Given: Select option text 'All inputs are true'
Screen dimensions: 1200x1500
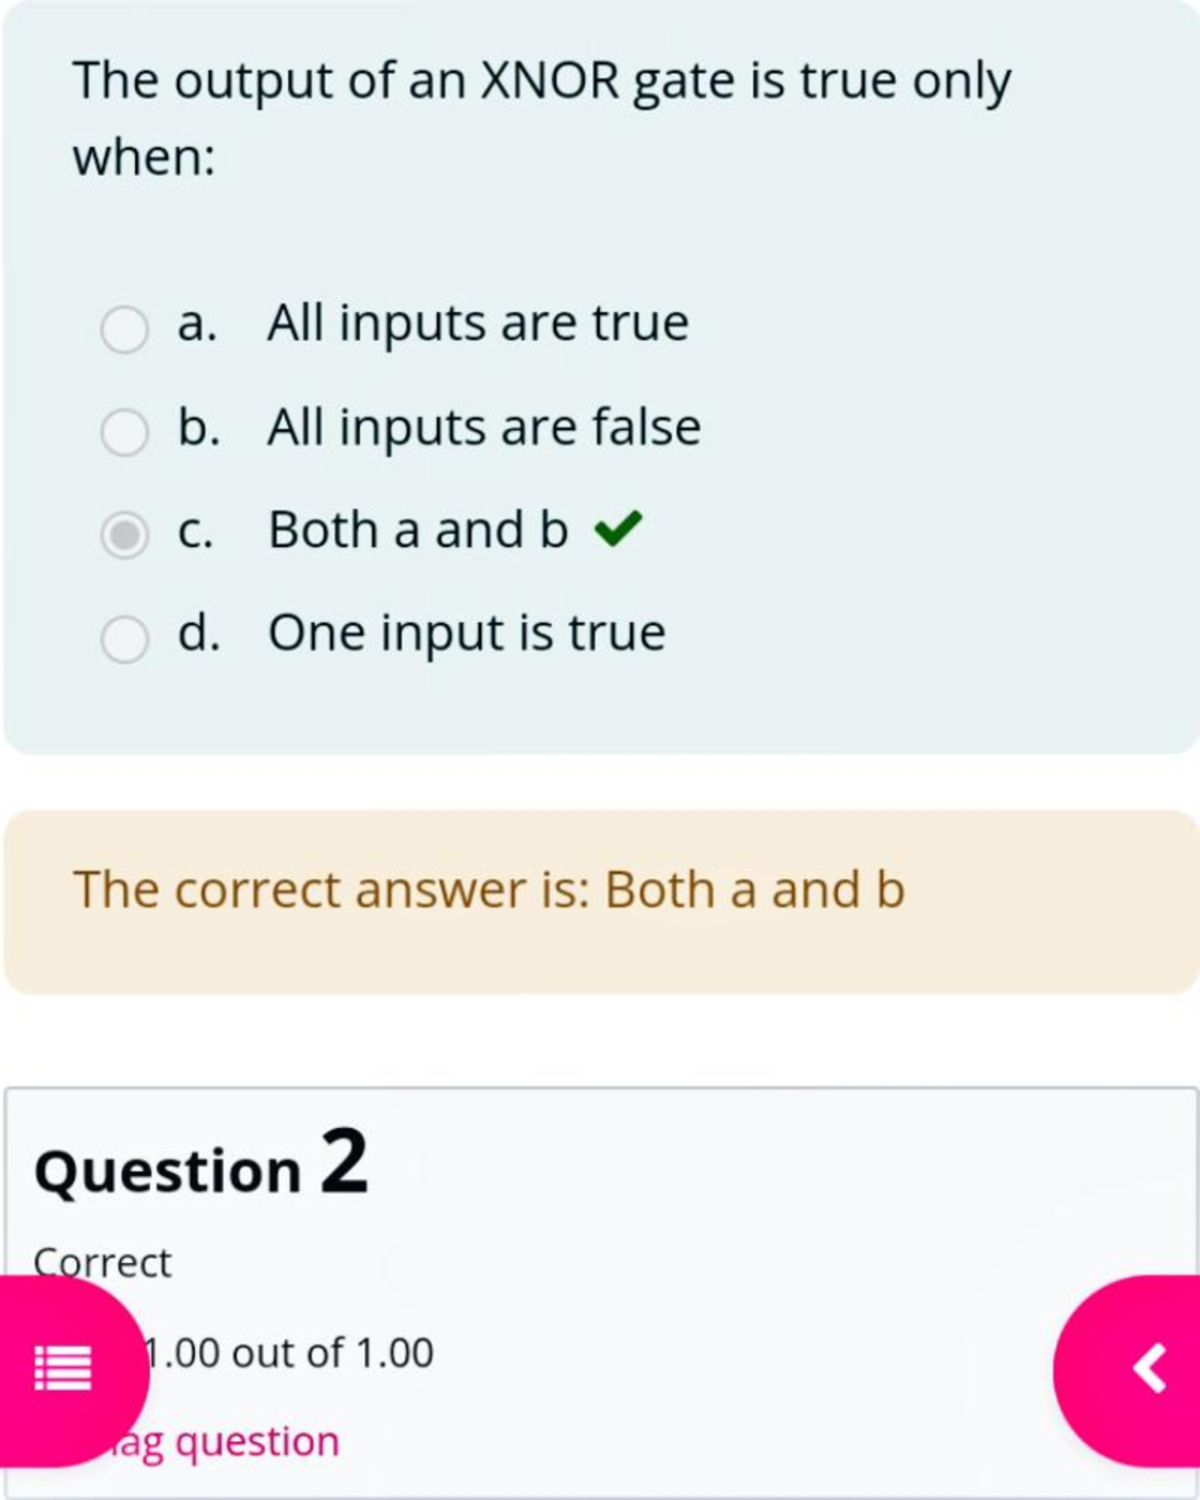Looking at the screenshot, I should [x=478, y=322].
